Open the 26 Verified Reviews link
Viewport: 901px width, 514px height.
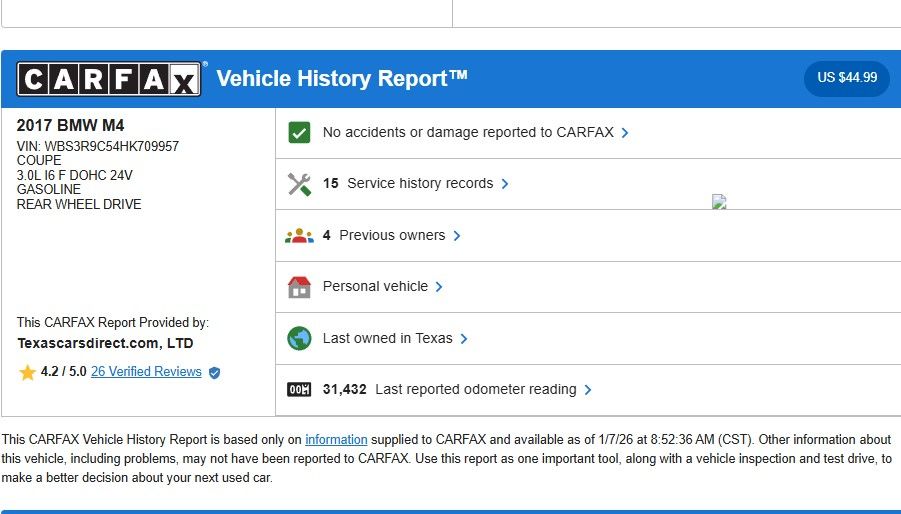click(146, 372)
